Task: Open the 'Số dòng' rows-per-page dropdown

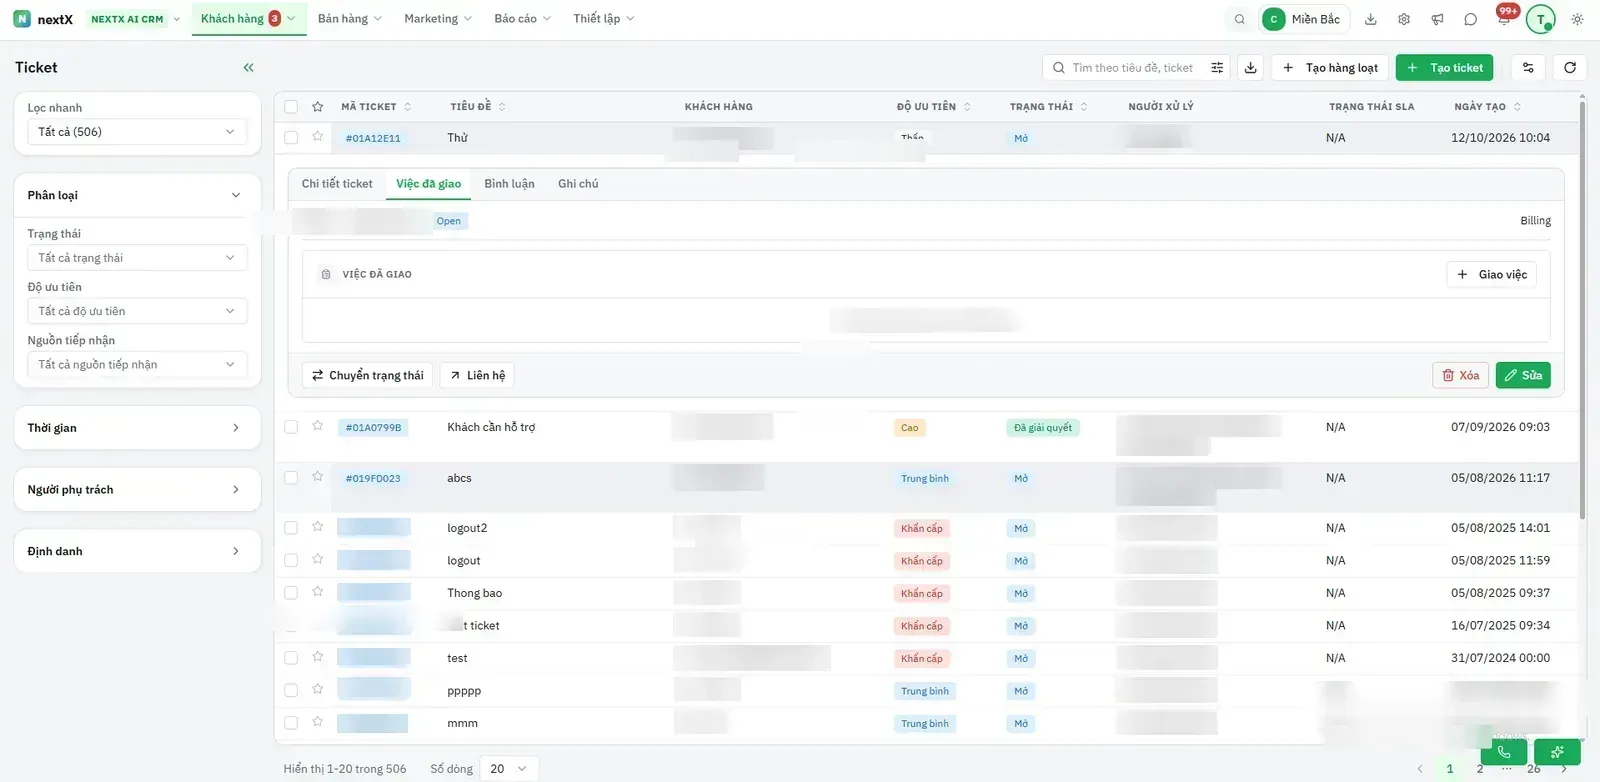Action: click(x=509, y=769)
